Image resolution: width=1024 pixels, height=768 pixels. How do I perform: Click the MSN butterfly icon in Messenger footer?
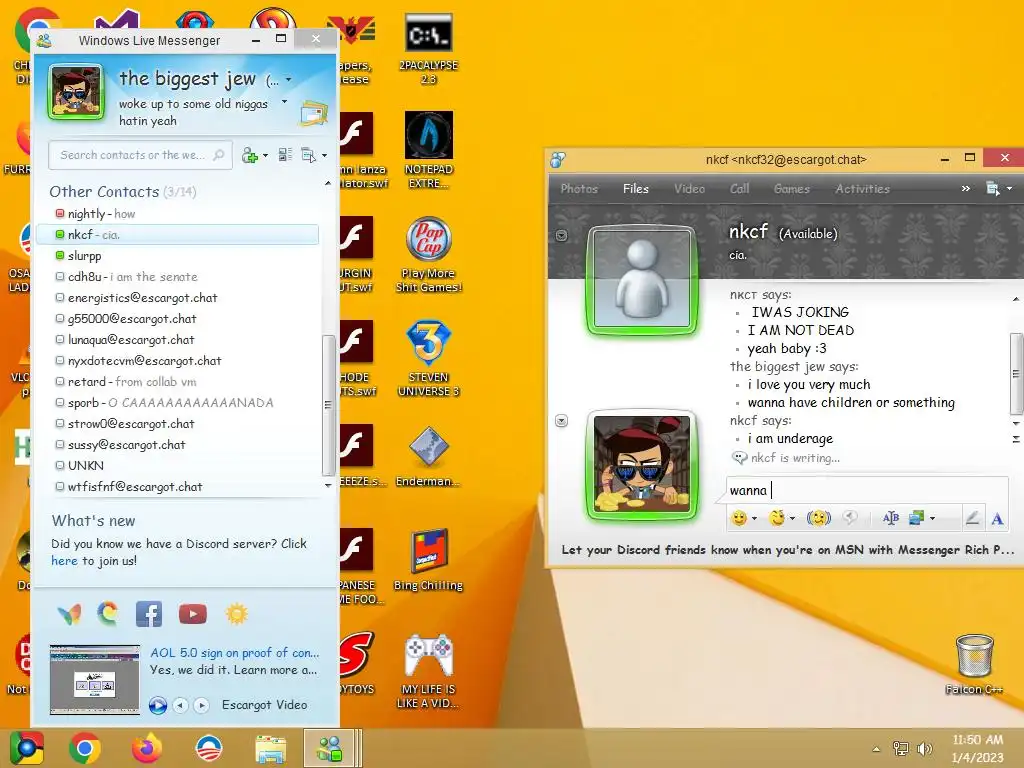coord(70,615)
